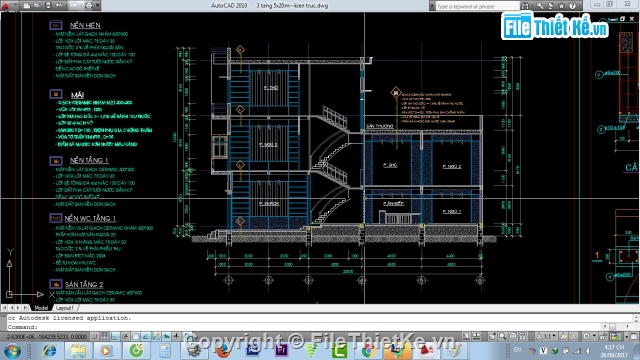Image resolution: width=640 pixels, height=360 pixels.
Task: Open the Calculator from taskbar
Action: (165, 351)
